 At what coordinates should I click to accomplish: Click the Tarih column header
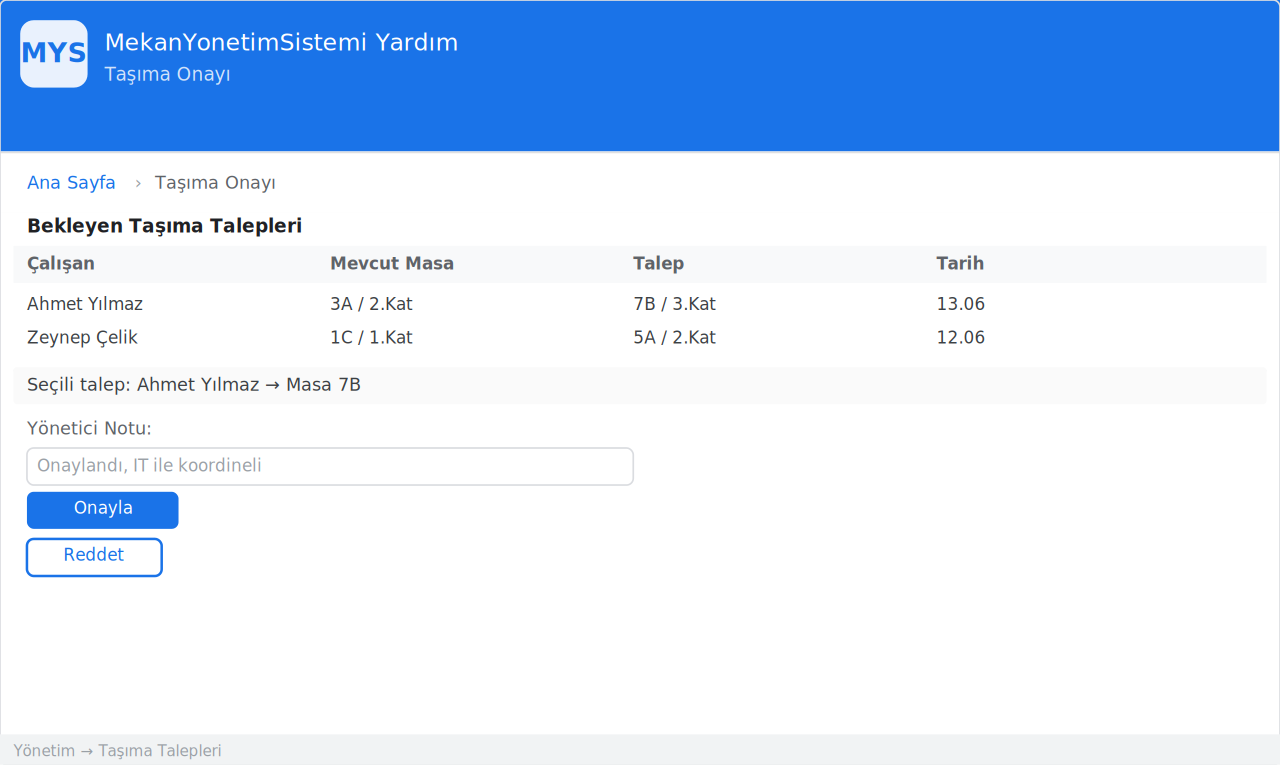[960, 264]
